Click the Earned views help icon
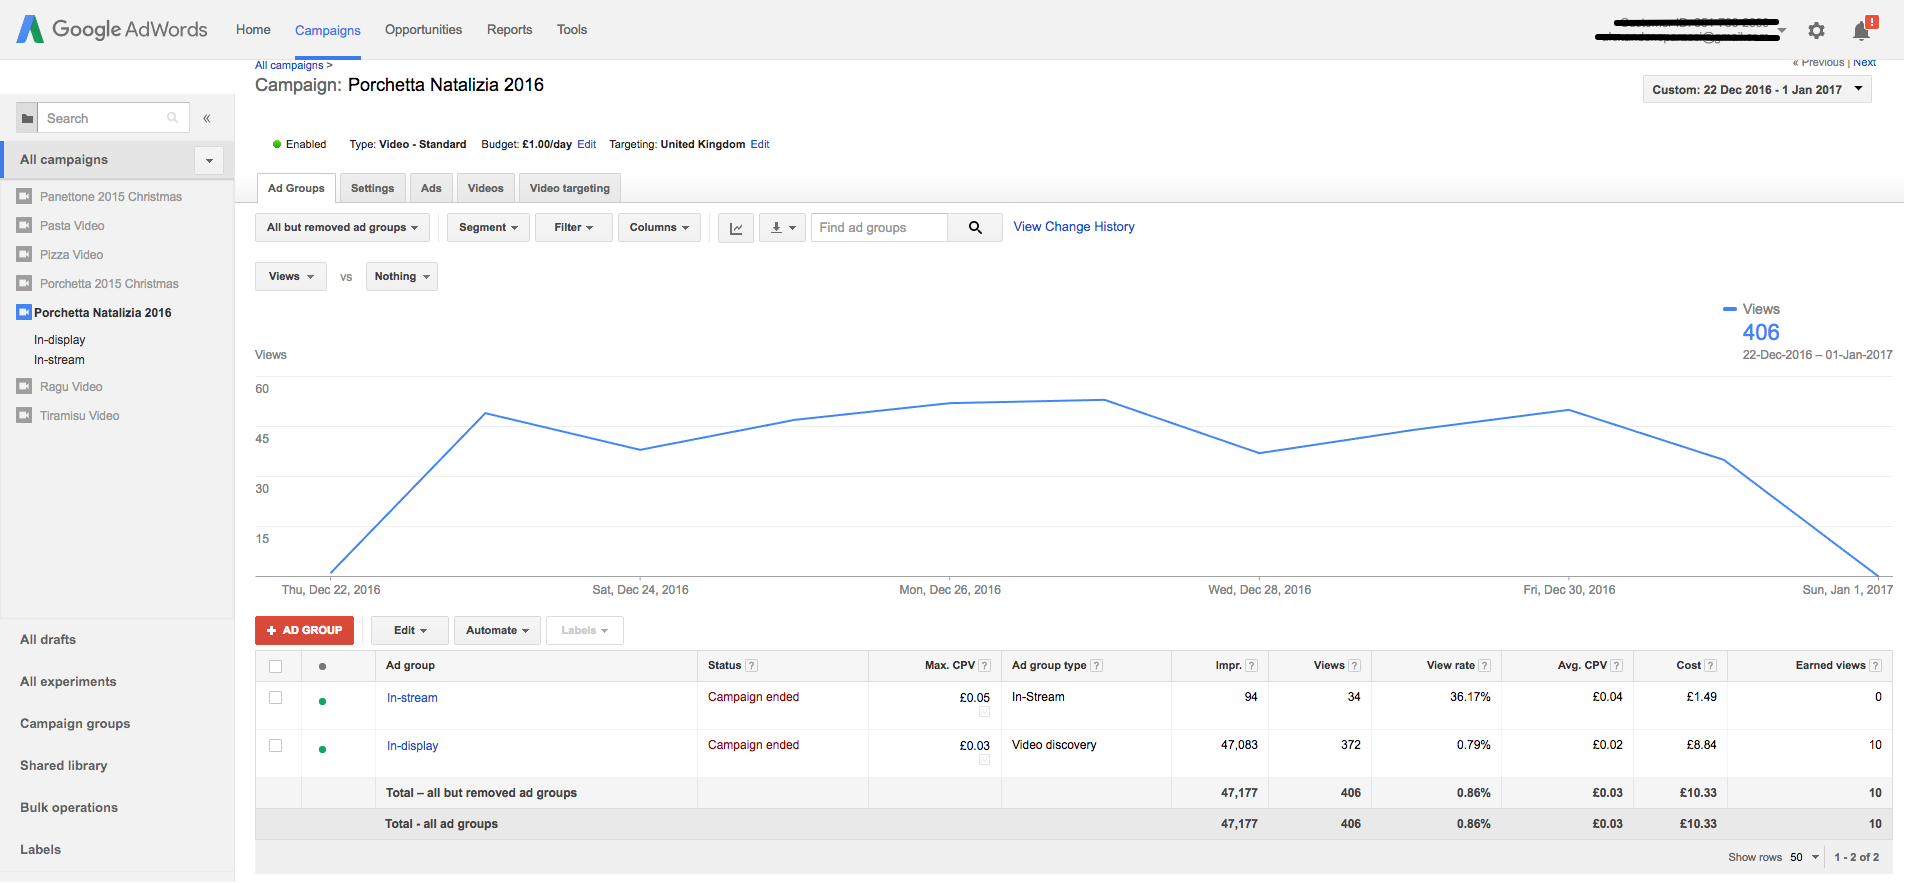This screenshot has height=883, width=1905. pos(1876,666)
